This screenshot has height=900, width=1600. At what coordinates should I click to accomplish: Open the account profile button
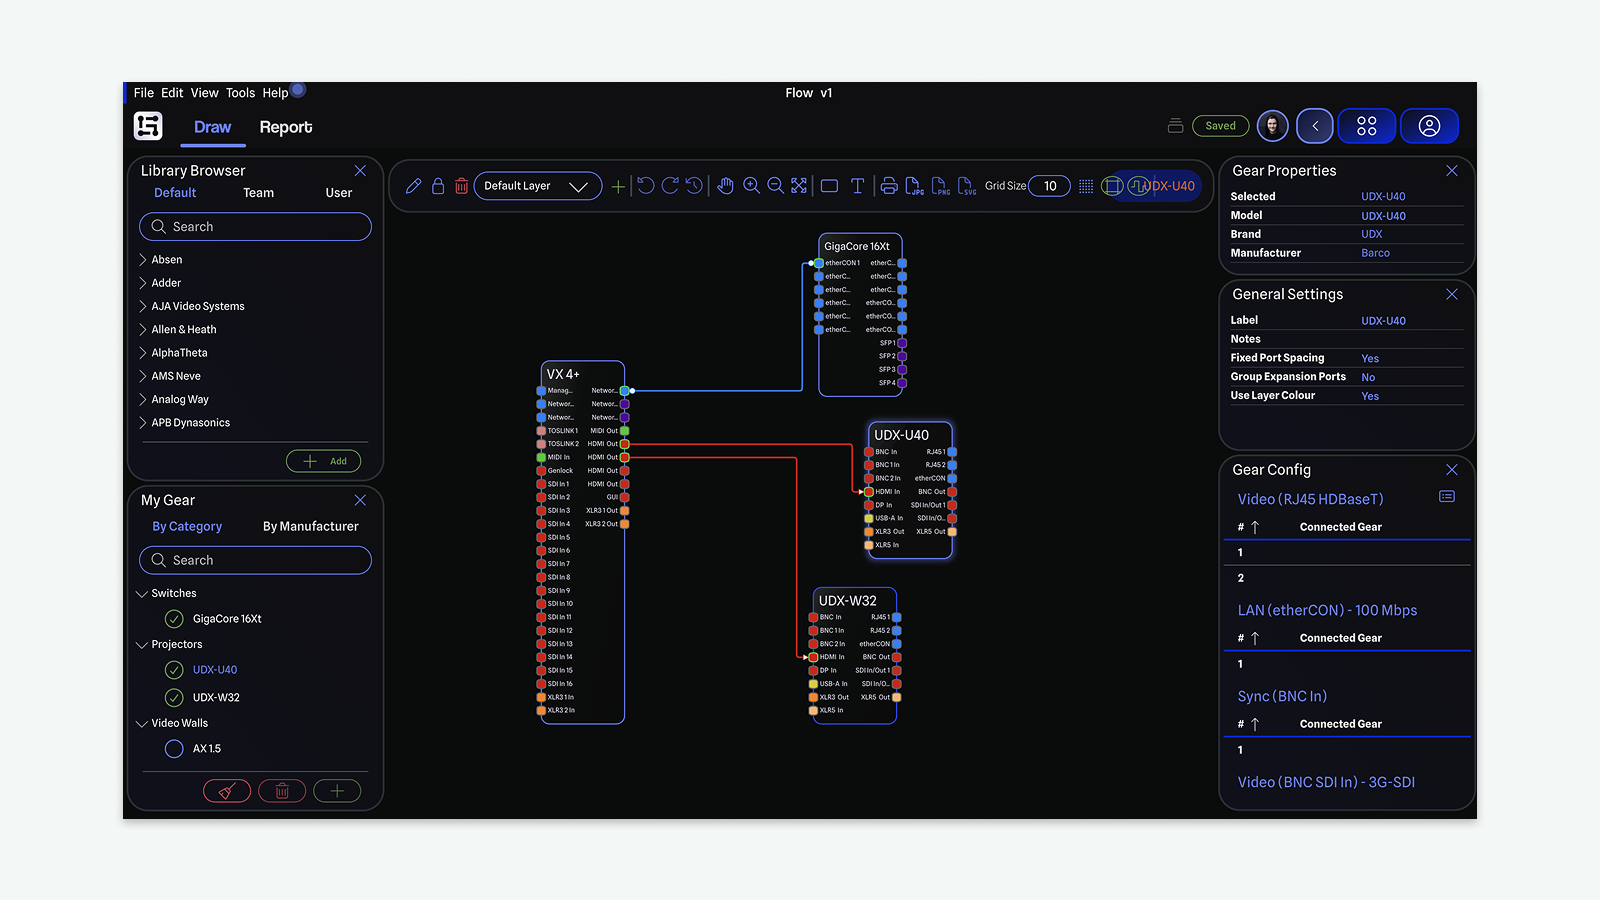(x=1430, y=126)
